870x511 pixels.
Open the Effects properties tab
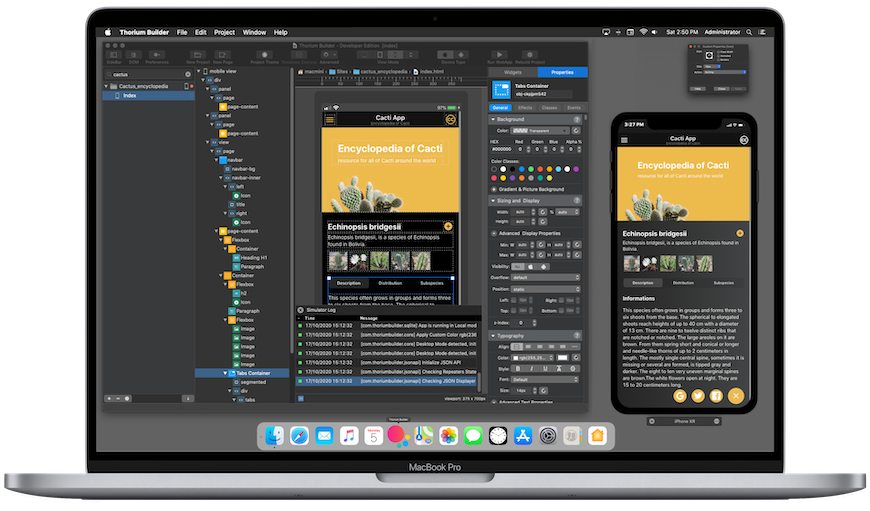click(x=525, y=108)
